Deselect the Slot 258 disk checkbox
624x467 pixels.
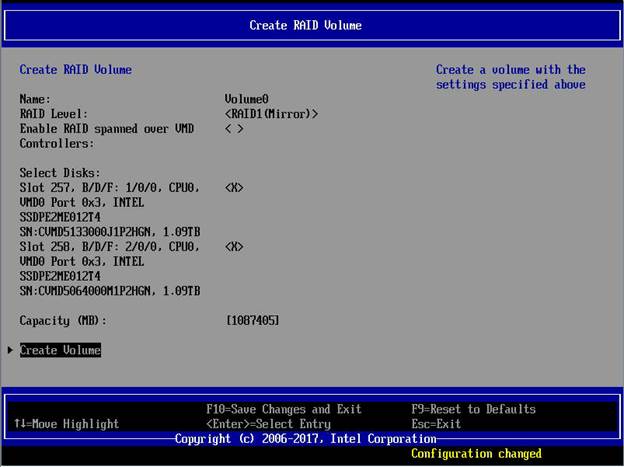[234, 246]
